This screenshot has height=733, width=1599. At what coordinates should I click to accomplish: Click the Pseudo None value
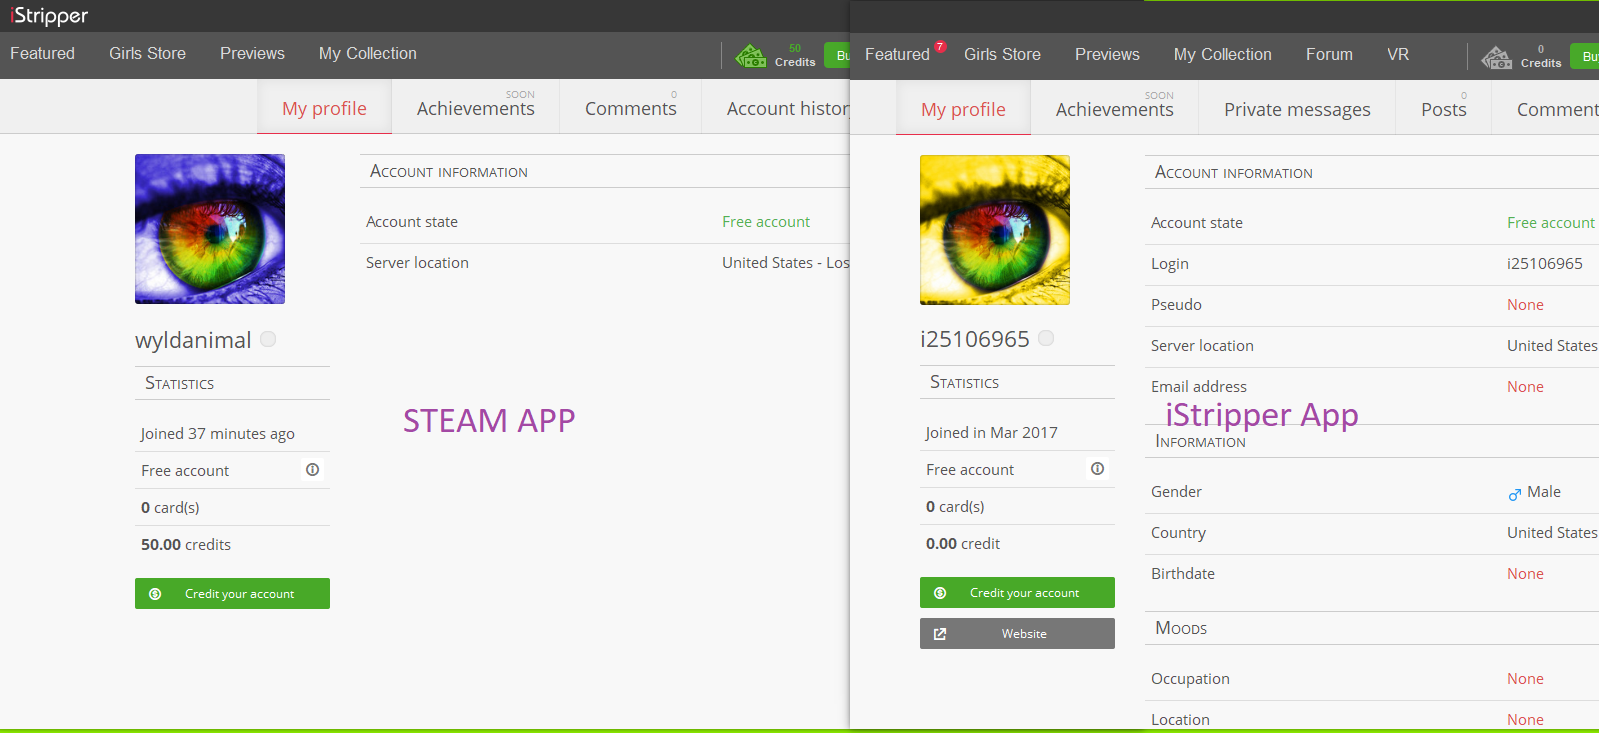1525,305
